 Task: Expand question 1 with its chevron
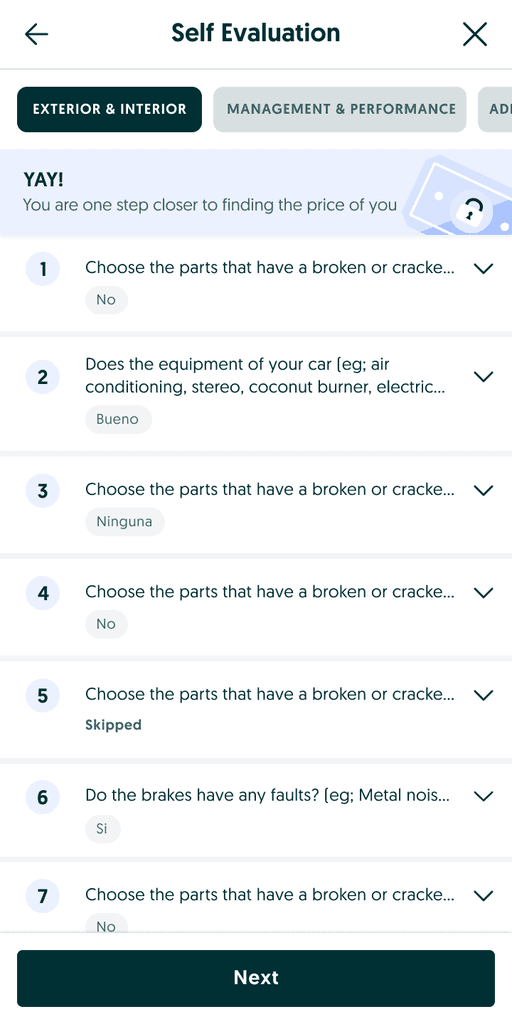(x=483, y=268)
